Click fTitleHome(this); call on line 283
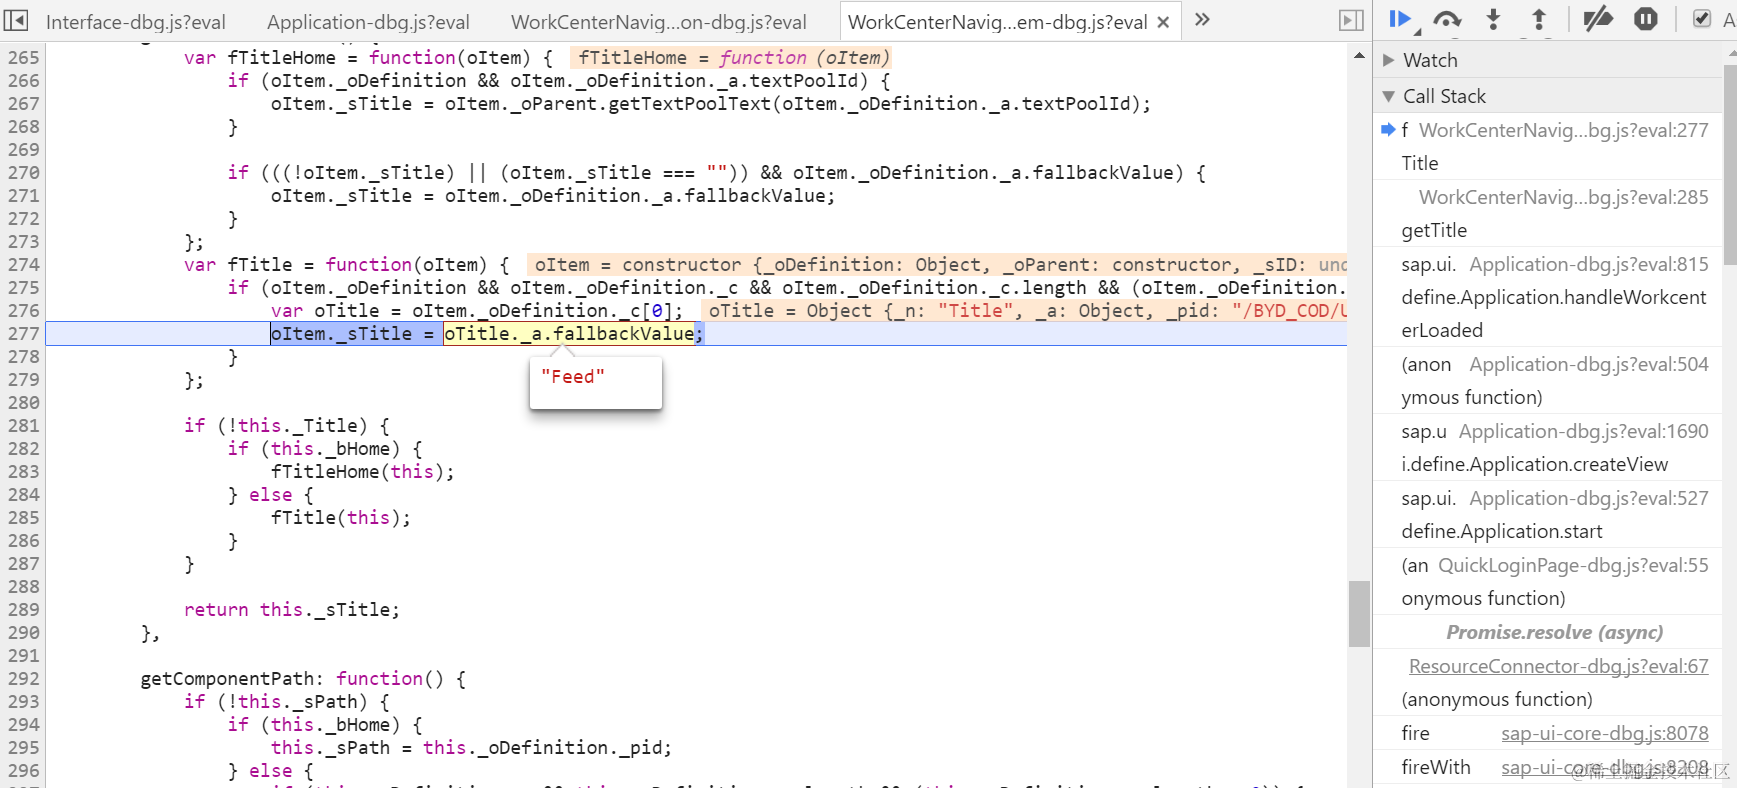This screenshot has width=1737, height=788. click(362, 471)
